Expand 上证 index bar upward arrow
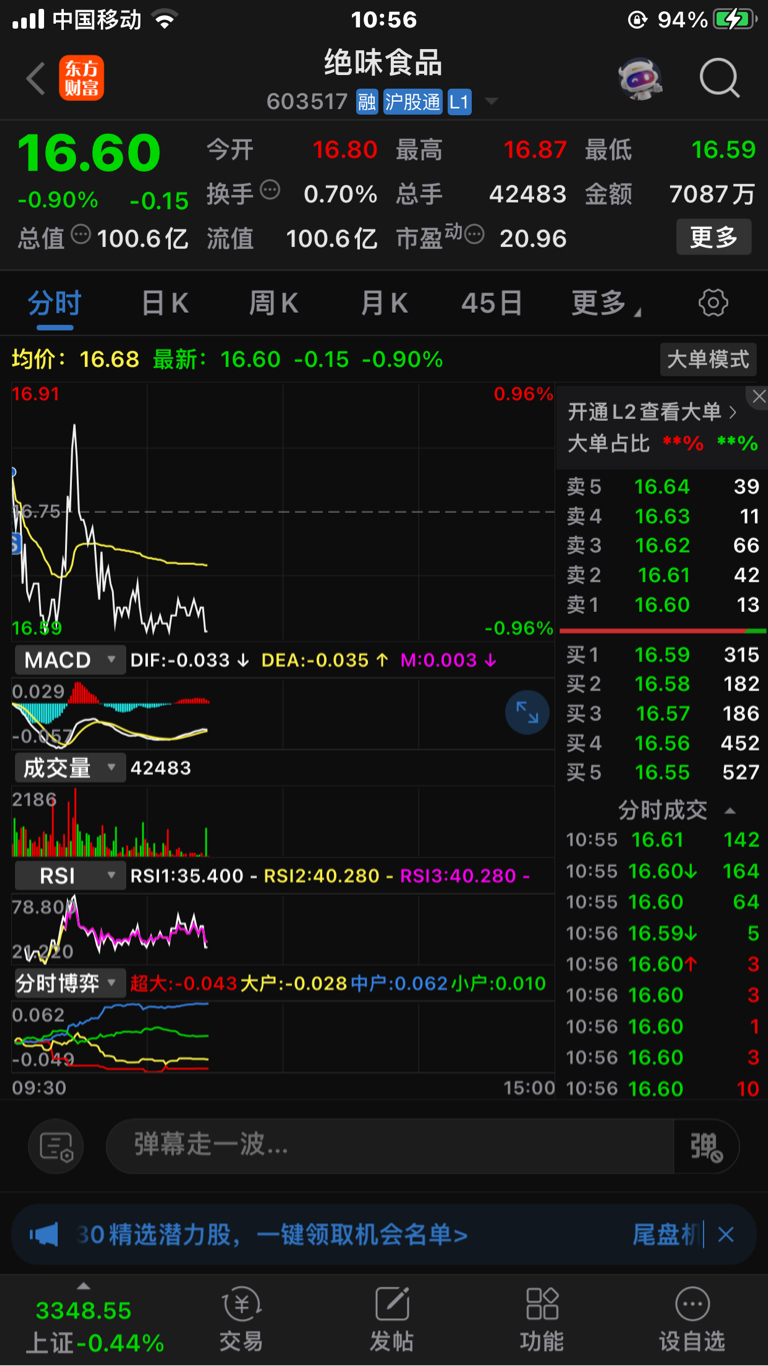The width and height of the screenshot is (768, 1366). click(84, 1287)
